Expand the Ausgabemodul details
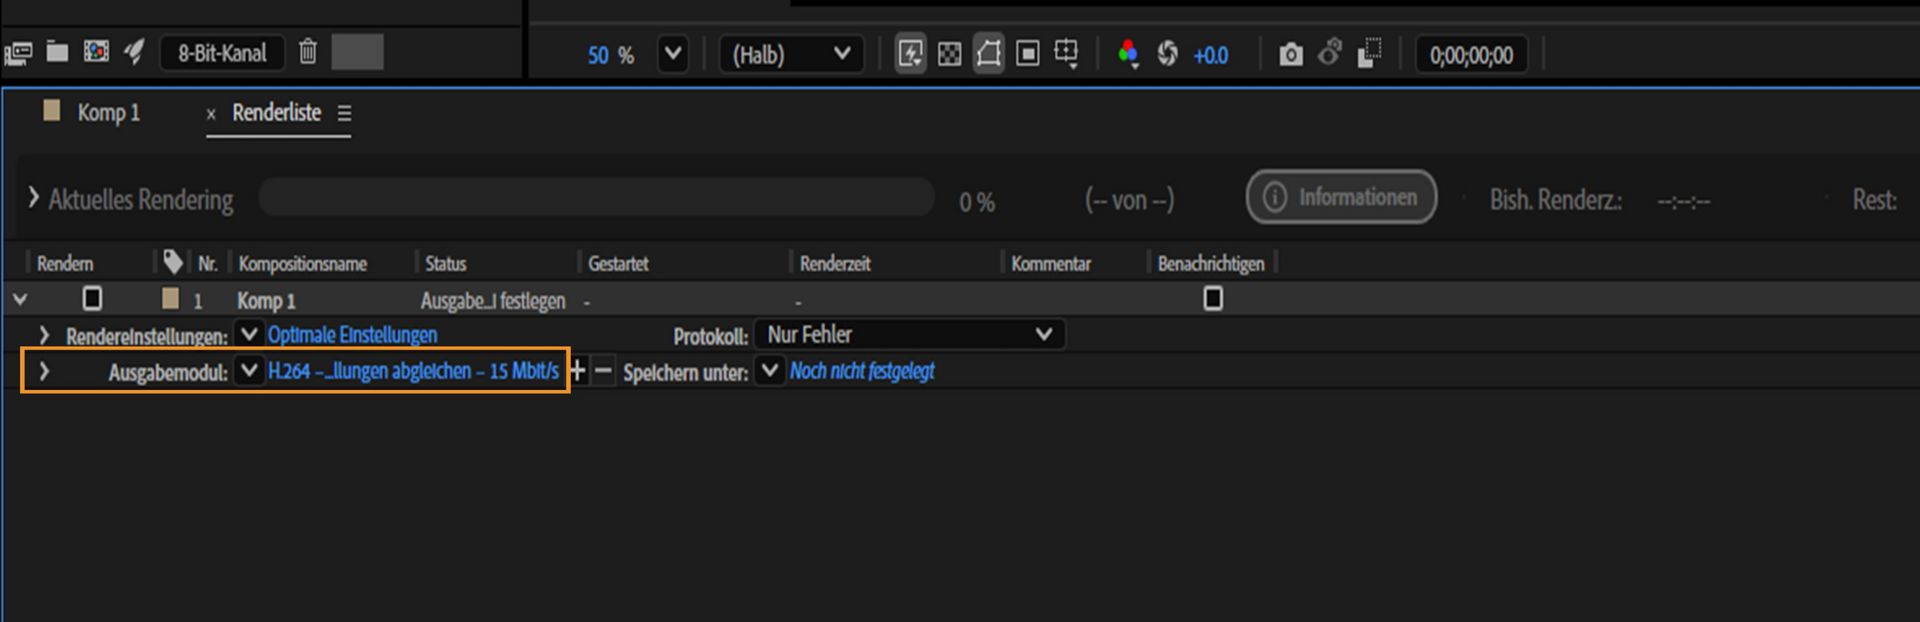 (44, 371)
